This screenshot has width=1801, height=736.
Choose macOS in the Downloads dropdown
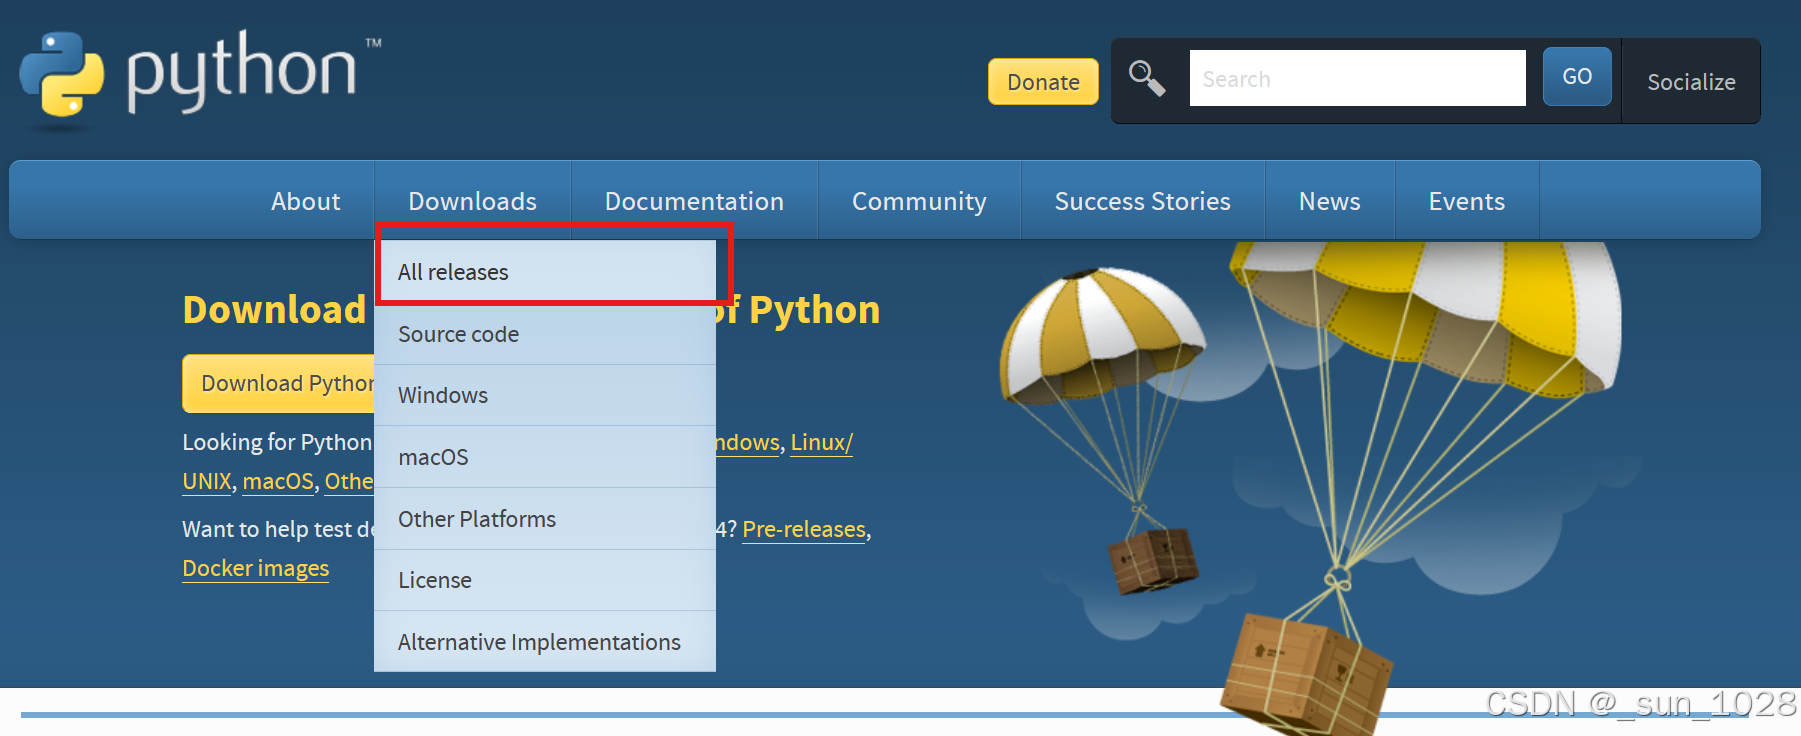click(x=545, y=457)
